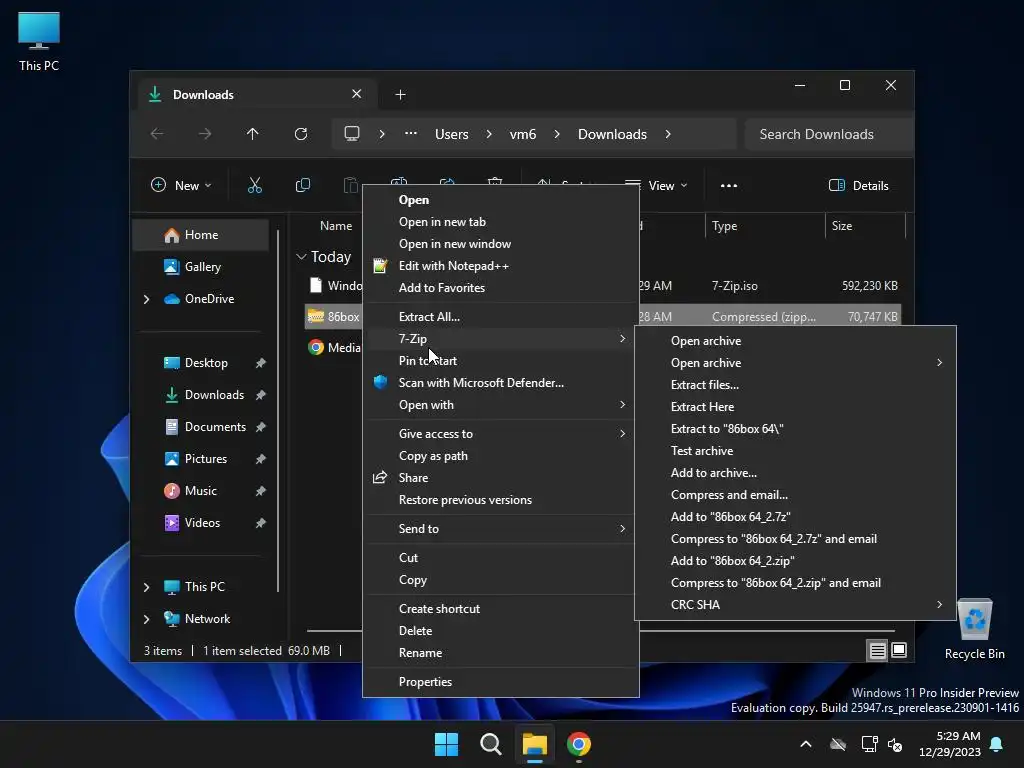Expand the This PC tree node
This screenshot has height=768, width=1024.
click(x=146, y=587)
